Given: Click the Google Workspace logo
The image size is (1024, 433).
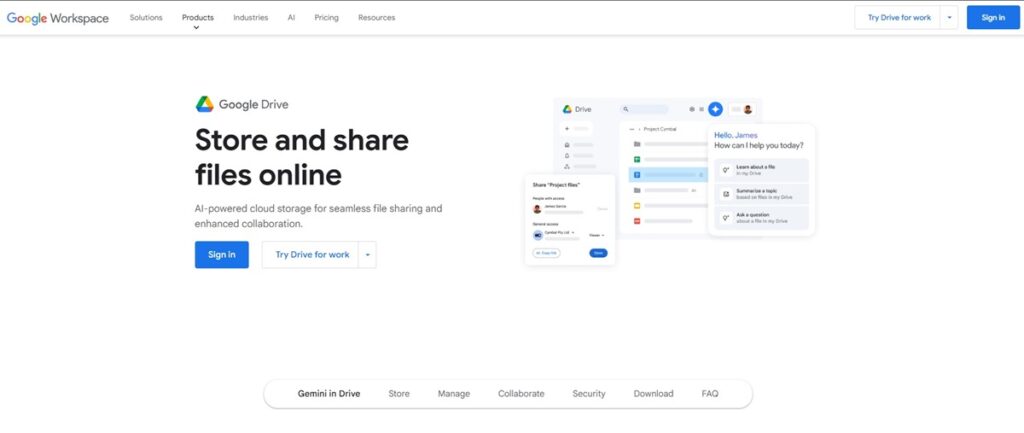Looking at the screenshot, I should click(57, 18).
